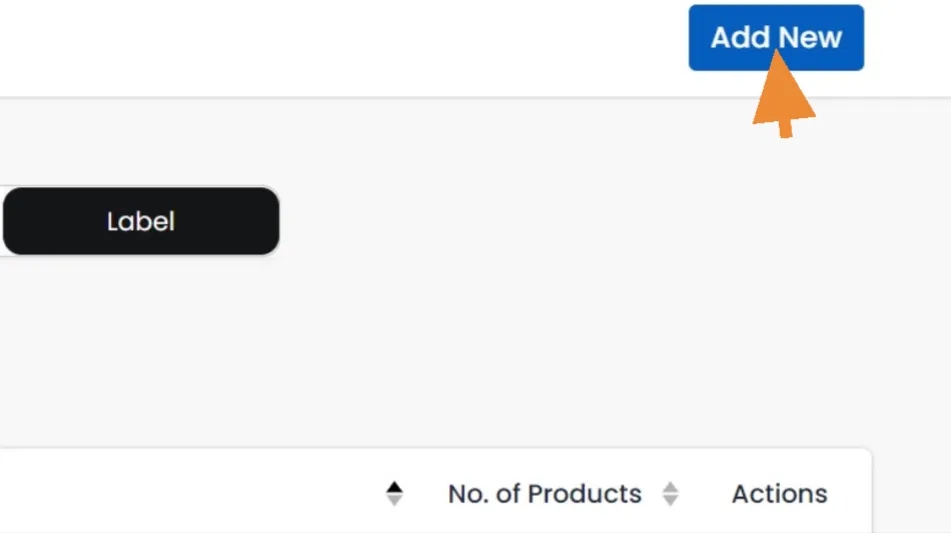Select the Actions heading in the table

(779, 494)
